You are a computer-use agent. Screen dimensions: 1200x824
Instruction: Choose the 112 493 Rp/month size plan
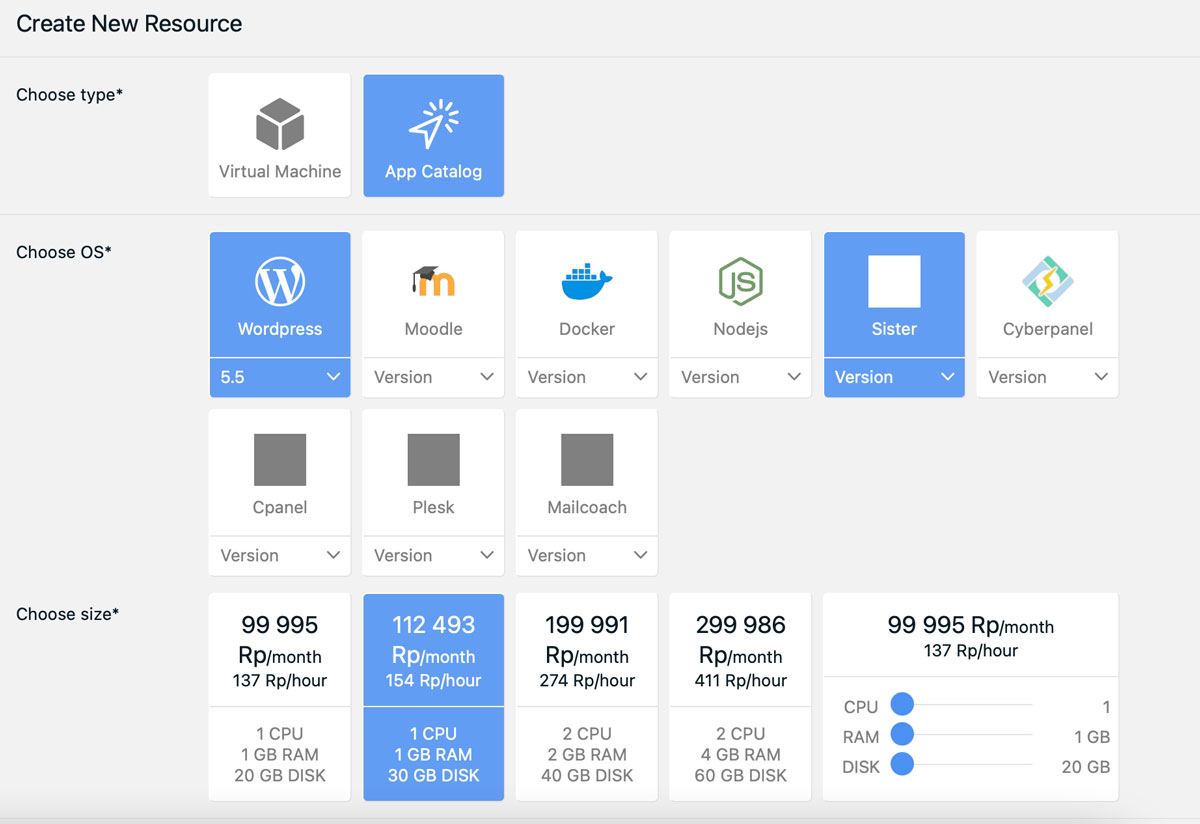(x=433, y=697)
